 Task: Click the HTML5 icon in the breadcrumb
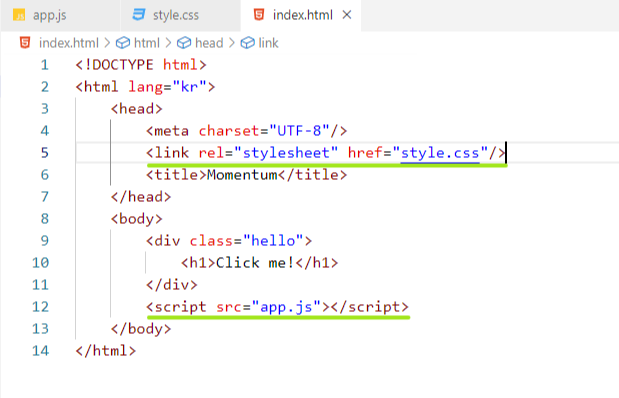pyautogui.click(x=25, y=43)
